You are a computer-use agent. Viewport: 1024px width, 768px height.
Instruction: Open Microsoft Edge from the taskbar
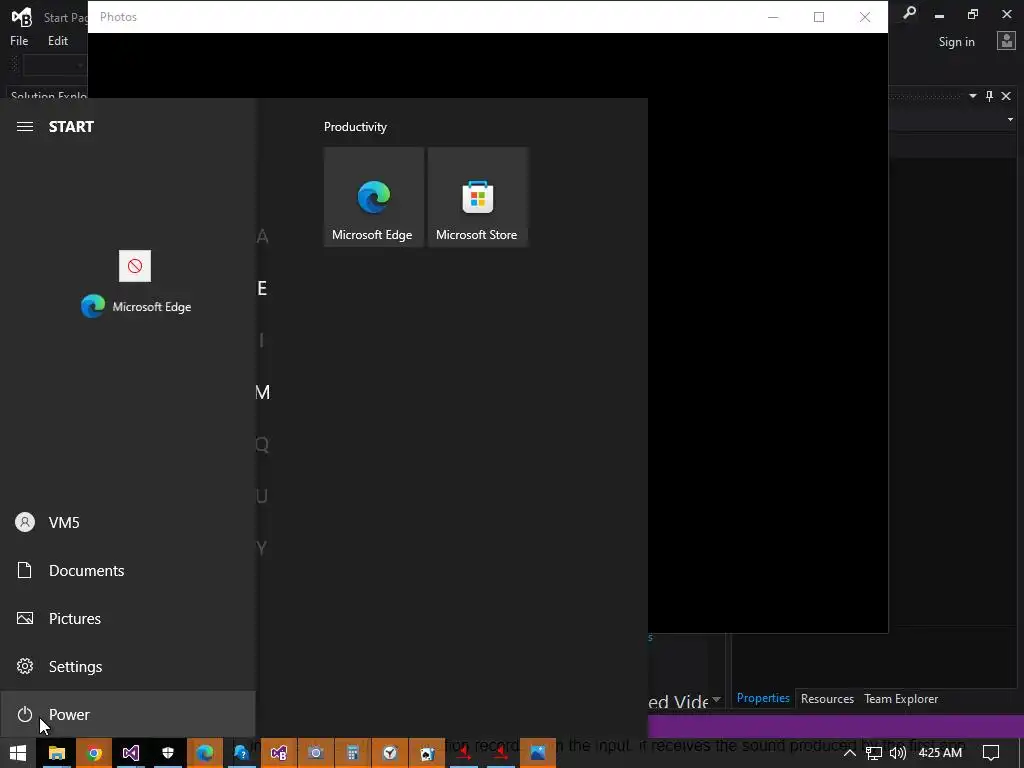205,753
